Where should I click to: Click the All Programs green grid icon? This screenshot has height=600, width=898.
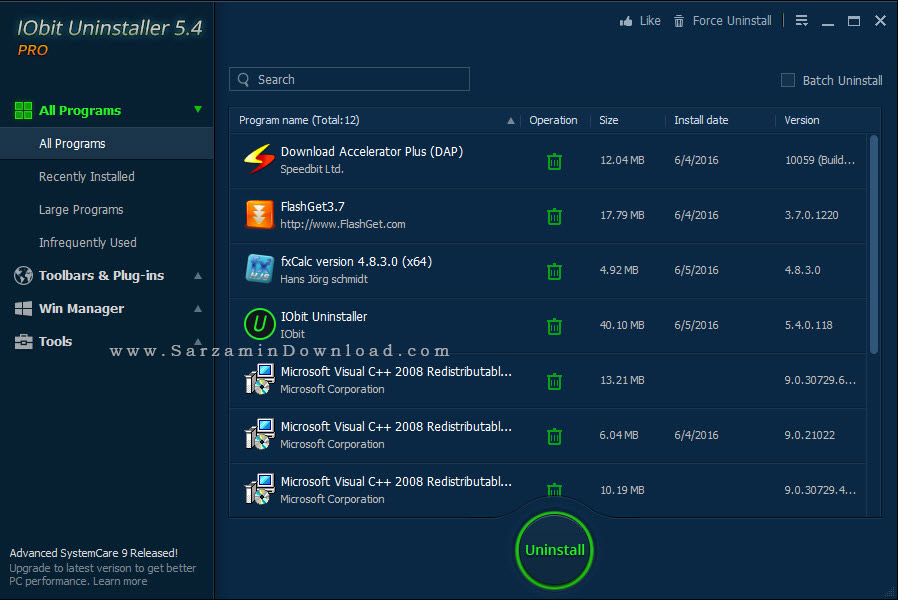click(x=23, y=110)
